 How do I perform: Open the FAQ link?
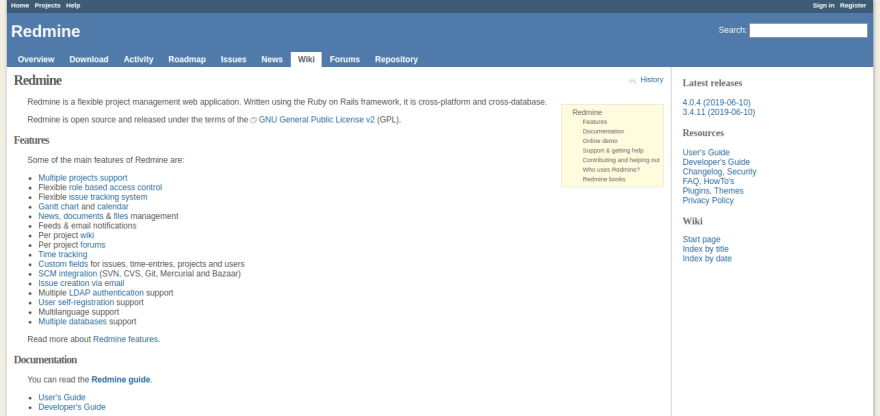(x=690, y=181)
